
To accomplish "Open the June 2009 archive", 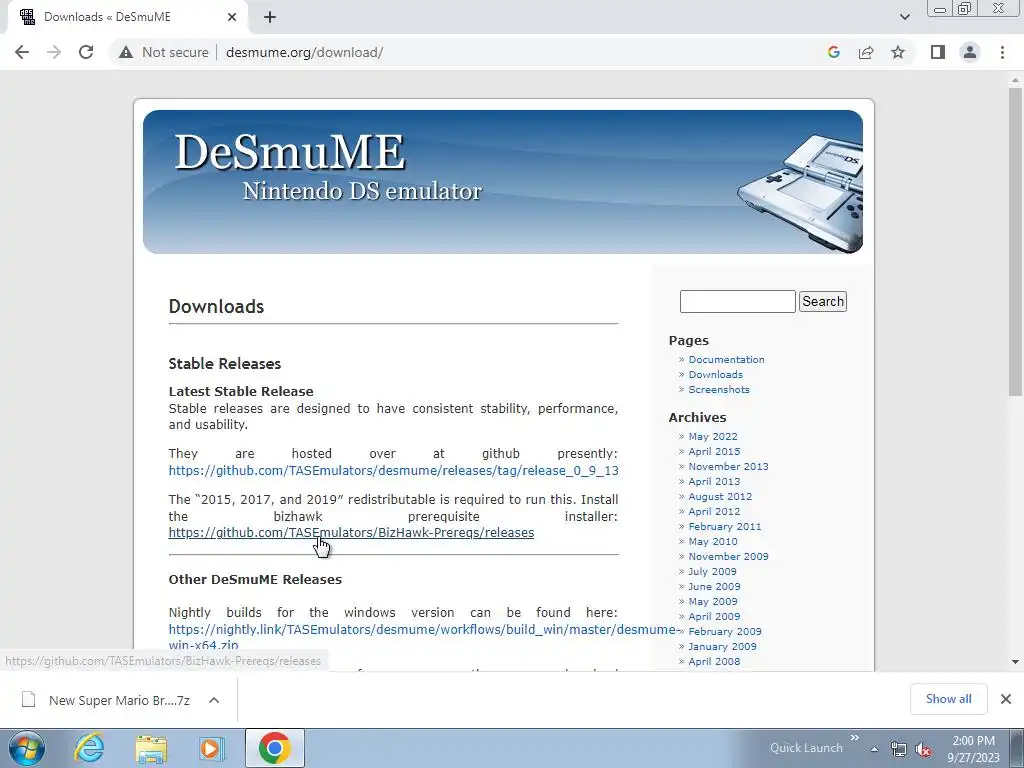I will pyautogui.click(x=714, y=587).
